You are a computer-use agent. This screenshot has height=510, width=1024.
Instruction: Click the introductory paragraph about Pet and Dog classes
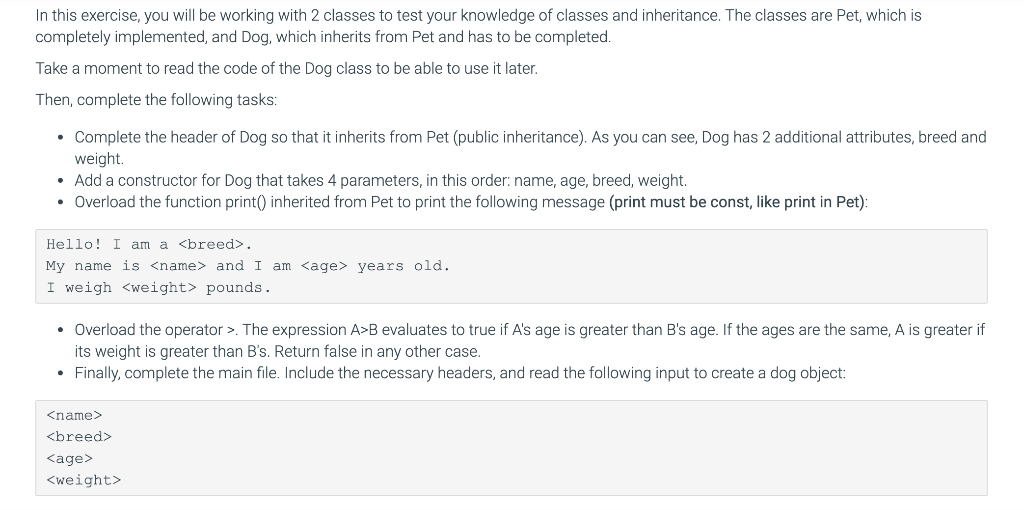tap(478, 26)
